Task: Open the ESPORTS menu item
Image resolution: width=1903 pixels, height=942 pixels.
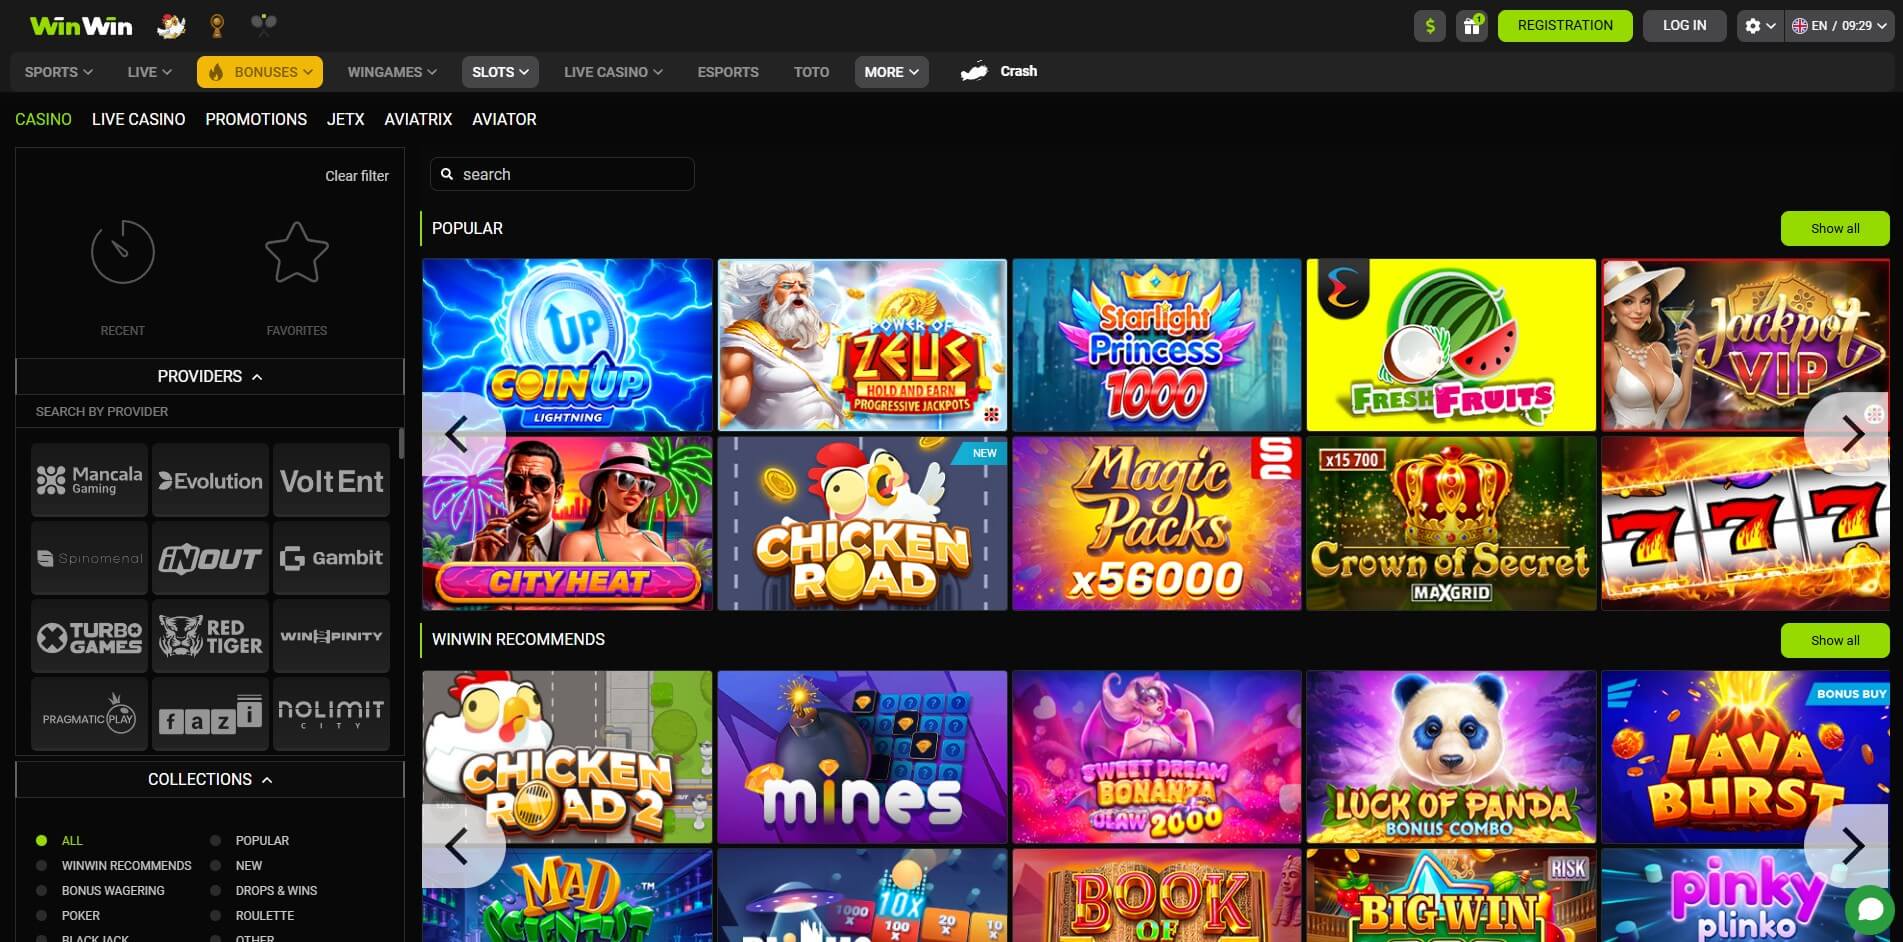Action: coord(727,71)
